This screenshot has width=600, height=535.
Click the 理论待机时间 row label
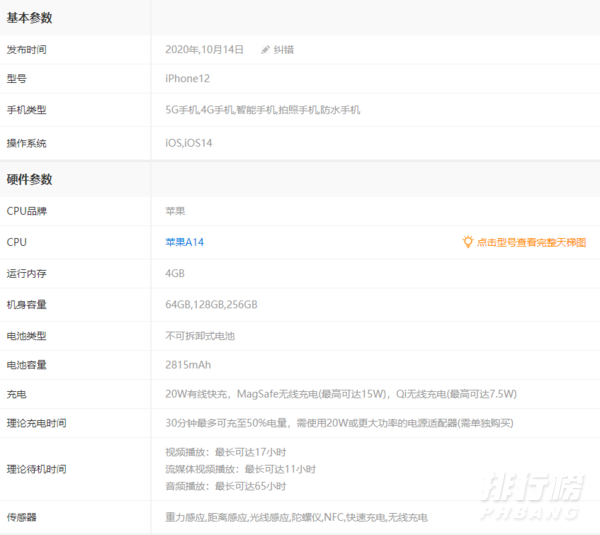[36, 469]
